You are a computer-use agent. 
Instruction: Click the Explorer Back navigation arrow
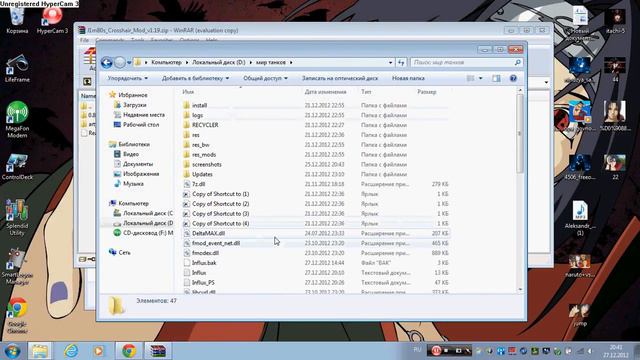[x=107, y=62]
